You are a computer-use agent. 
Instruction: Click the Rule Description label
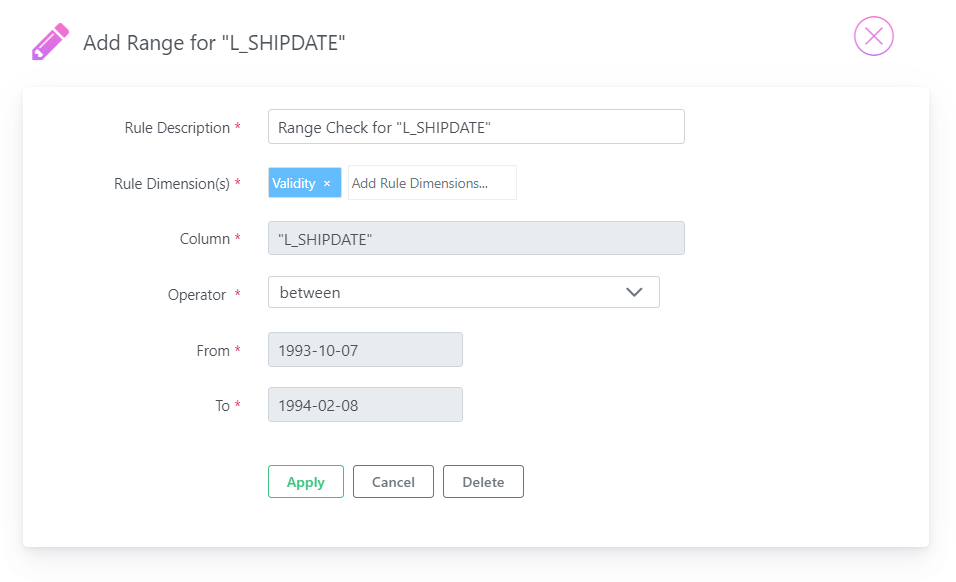tap(177, 127)
